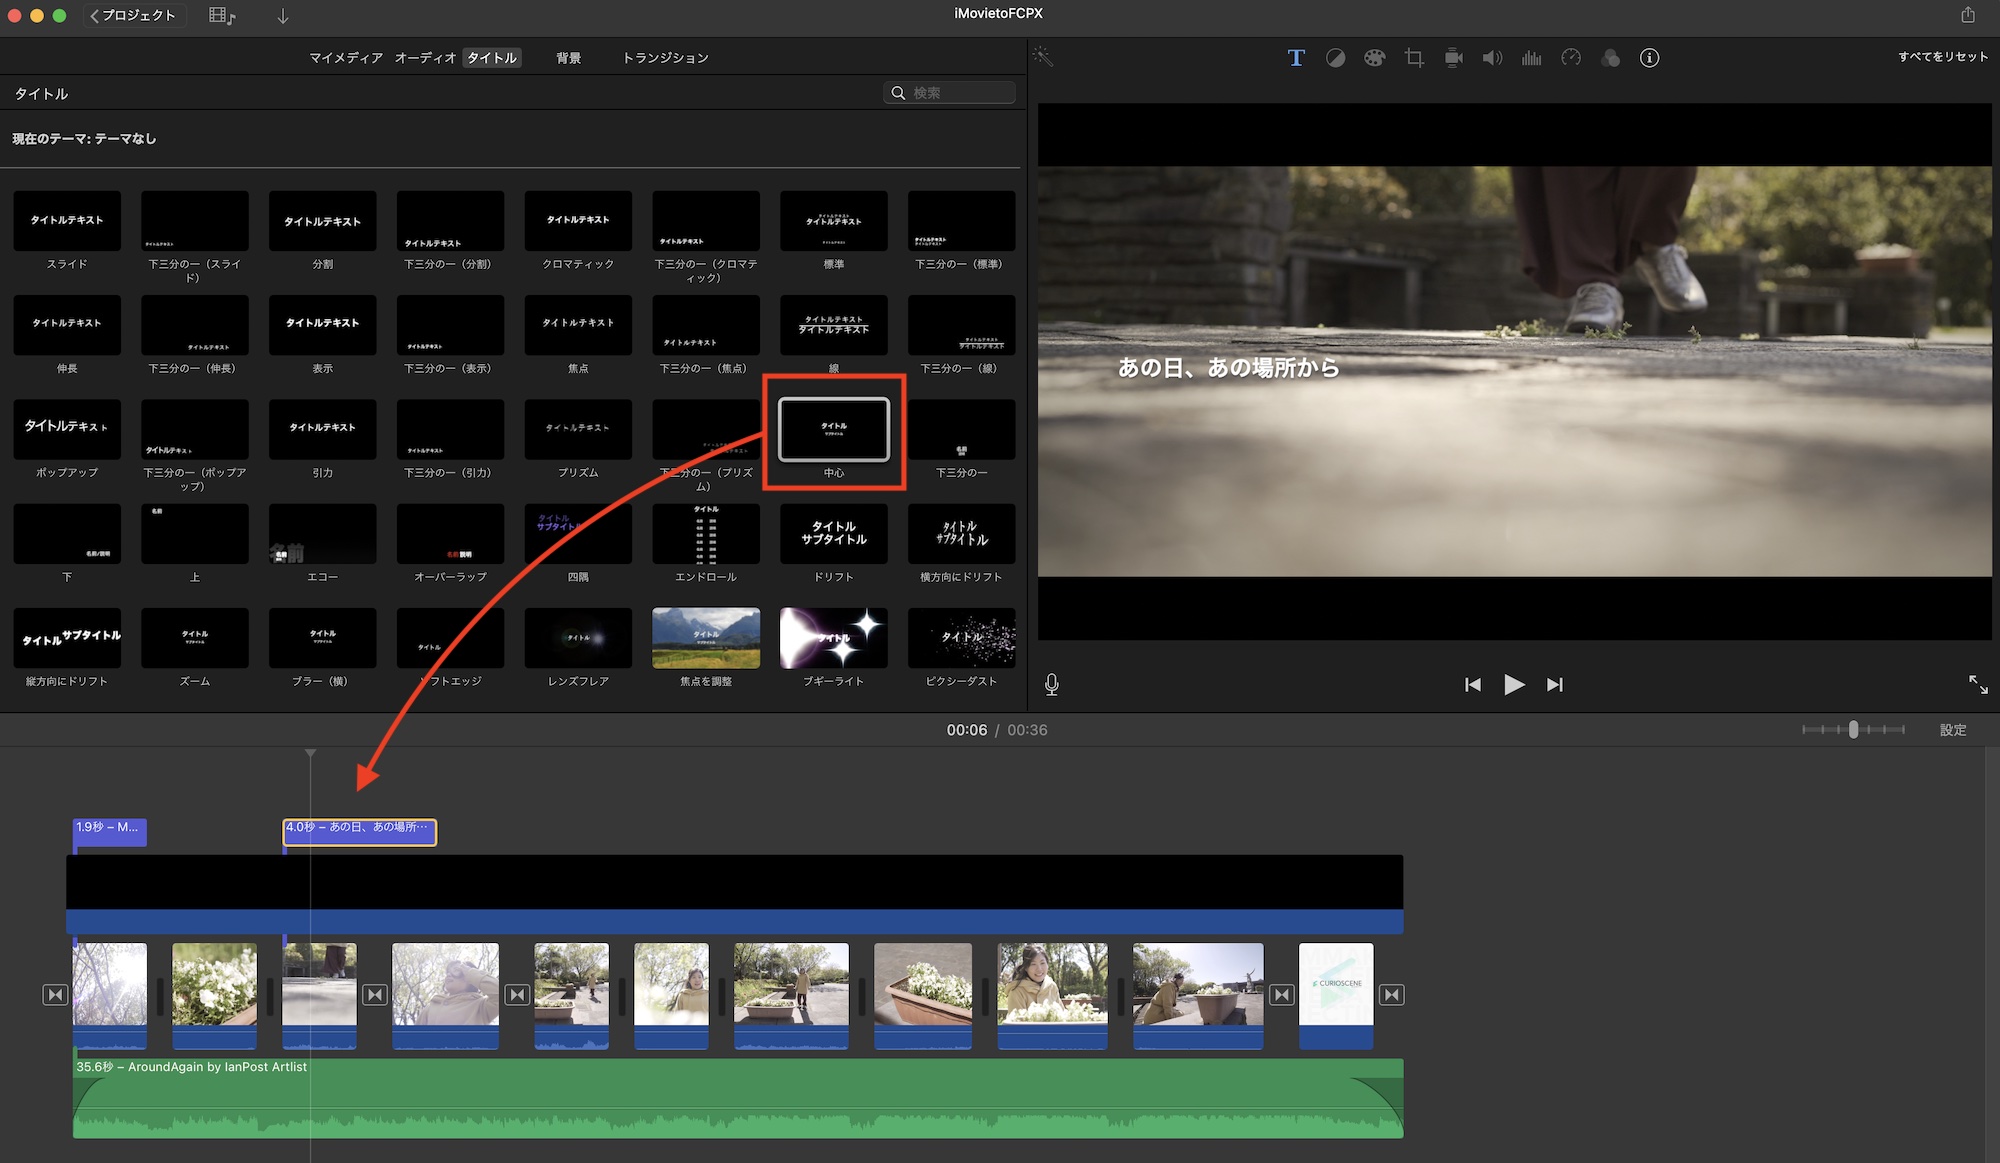
Task: Toggle fullscreen playback of the viewer
Action: (x=1977, y=684)
